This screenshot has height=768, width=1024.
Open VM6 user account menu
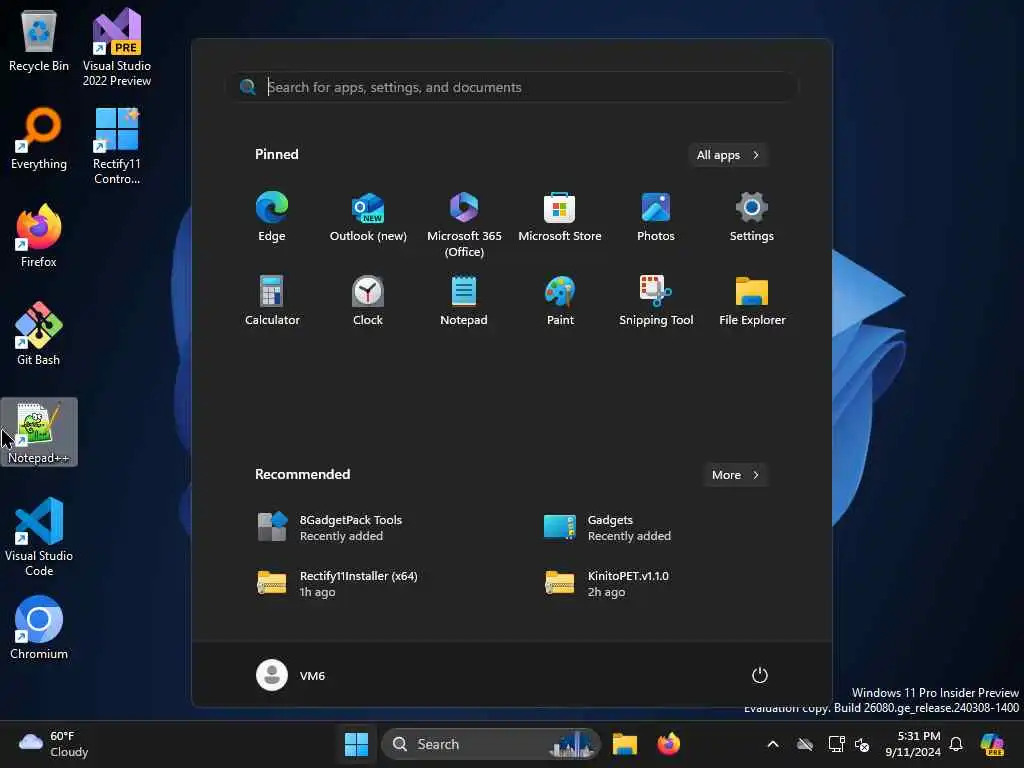(291, 675)
